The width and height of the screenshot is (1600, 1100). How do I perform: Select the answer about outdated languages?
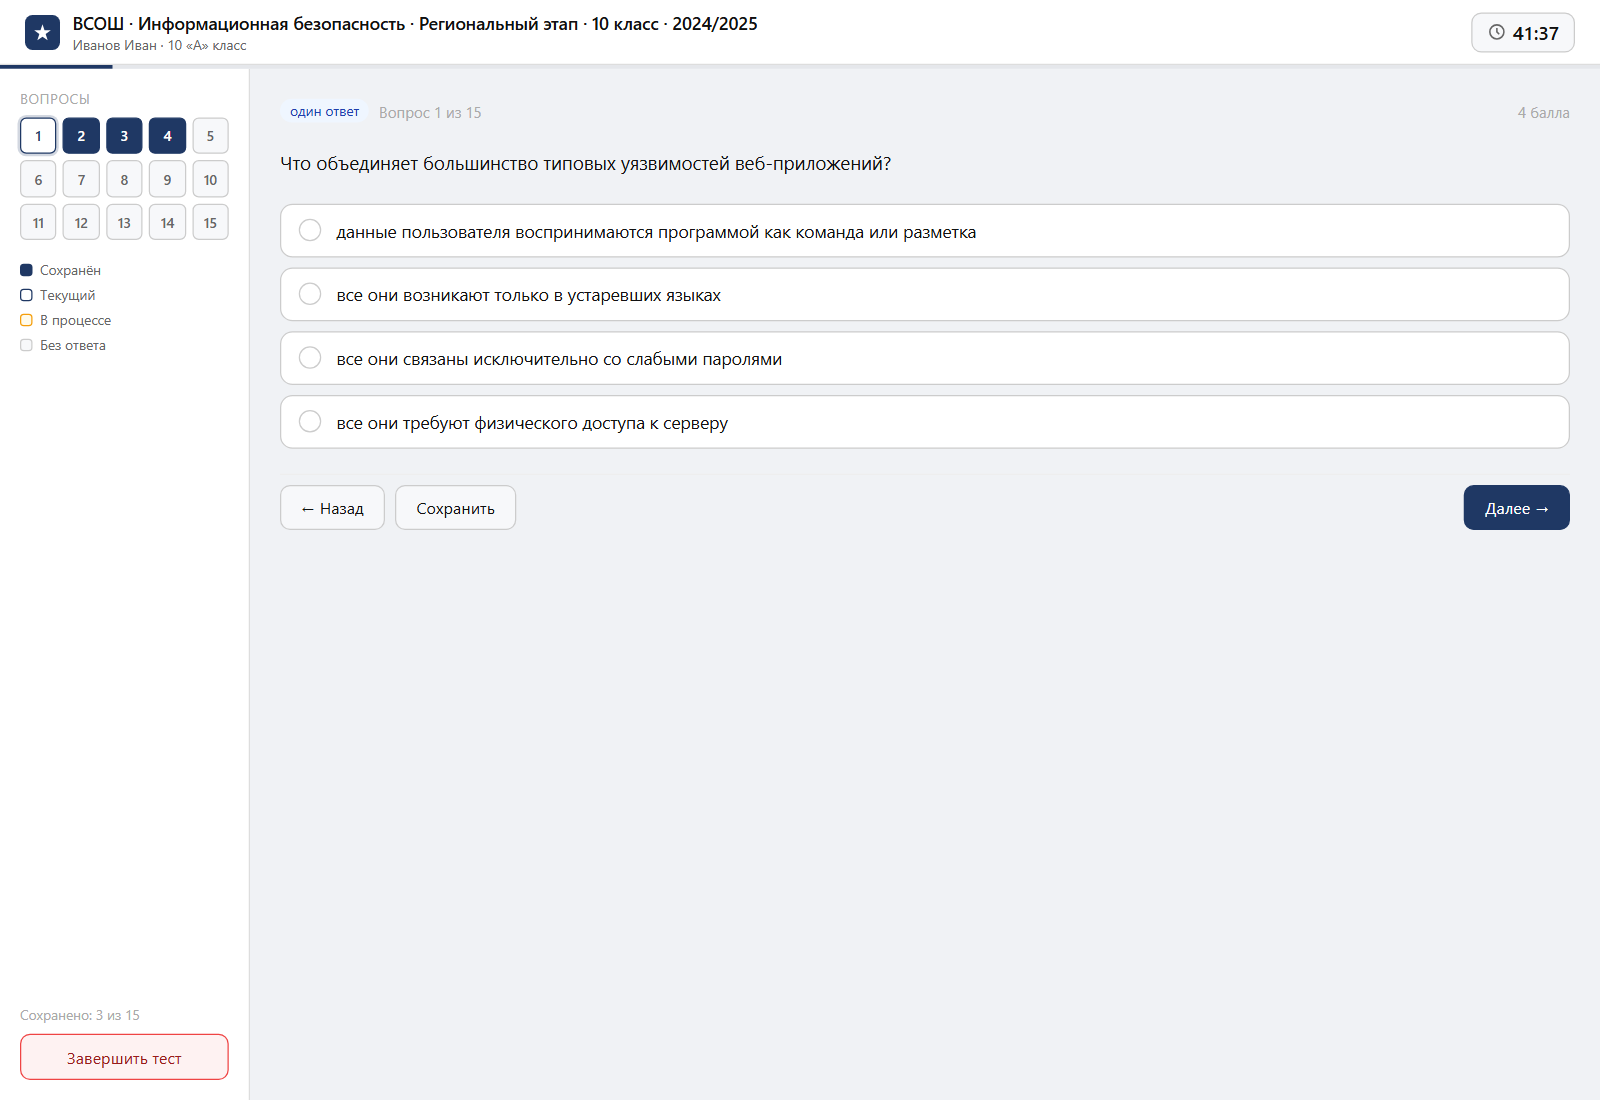click(x=924, y=295)
